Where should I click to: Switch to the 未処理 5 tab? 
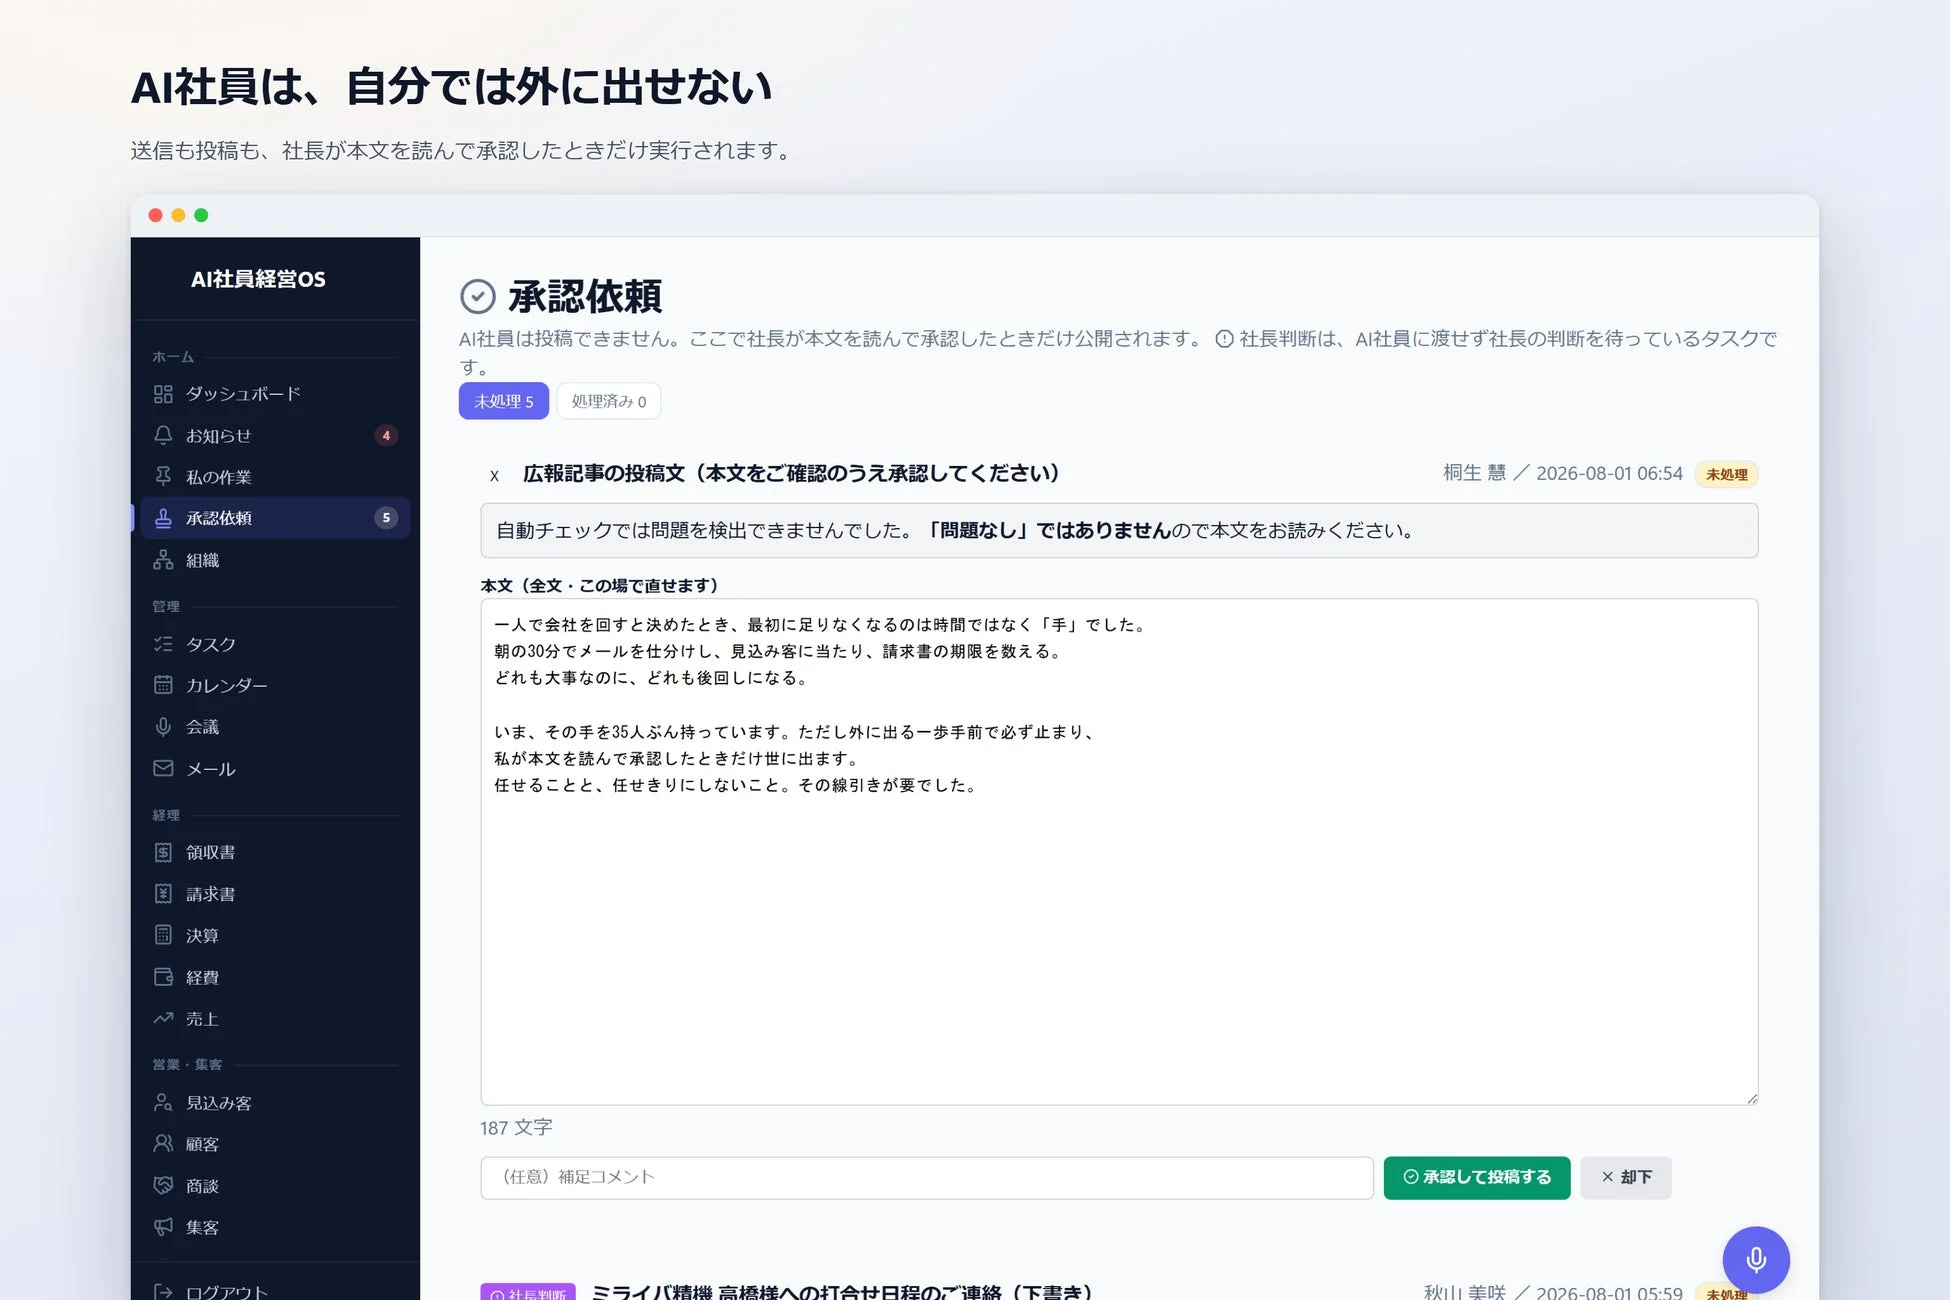[504, 401]
